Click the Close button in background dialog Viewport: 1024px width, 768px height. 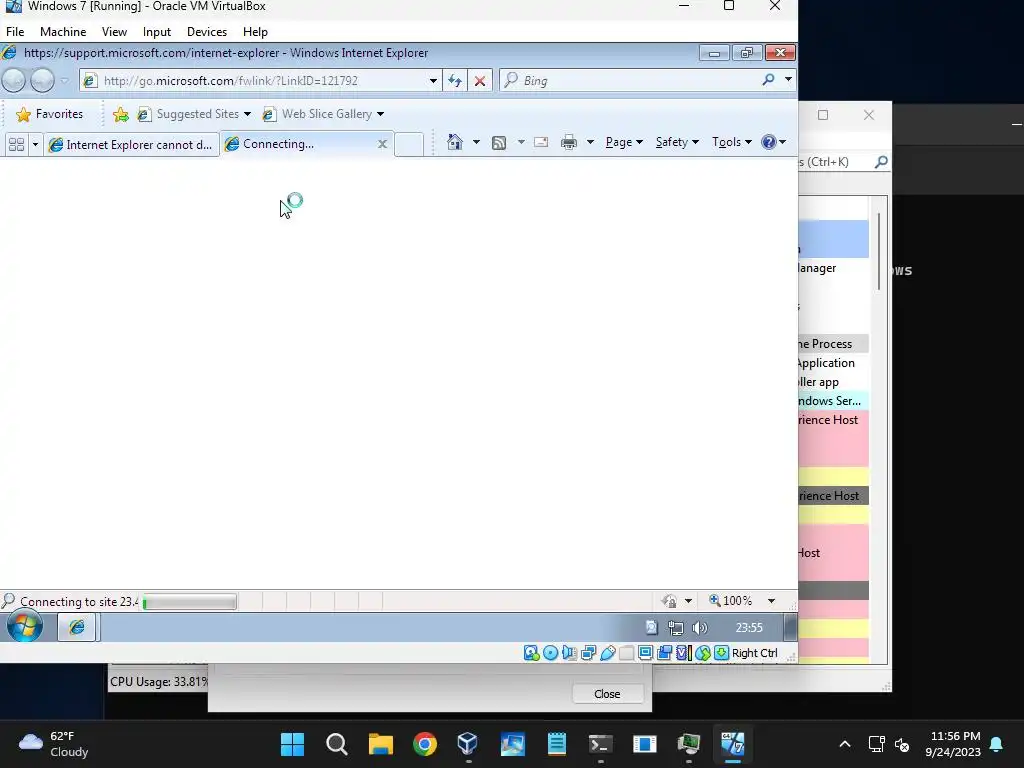[607, 694]
